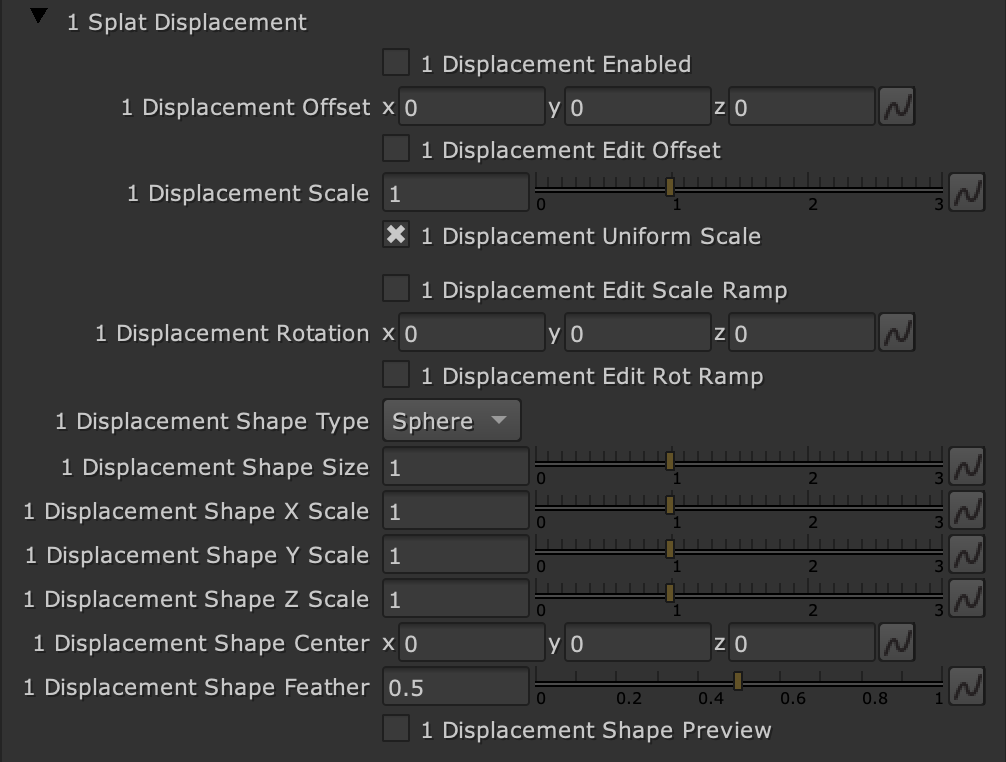
Task: Click the 1 Displacement Shape Type label
Action: click(212, 421)
